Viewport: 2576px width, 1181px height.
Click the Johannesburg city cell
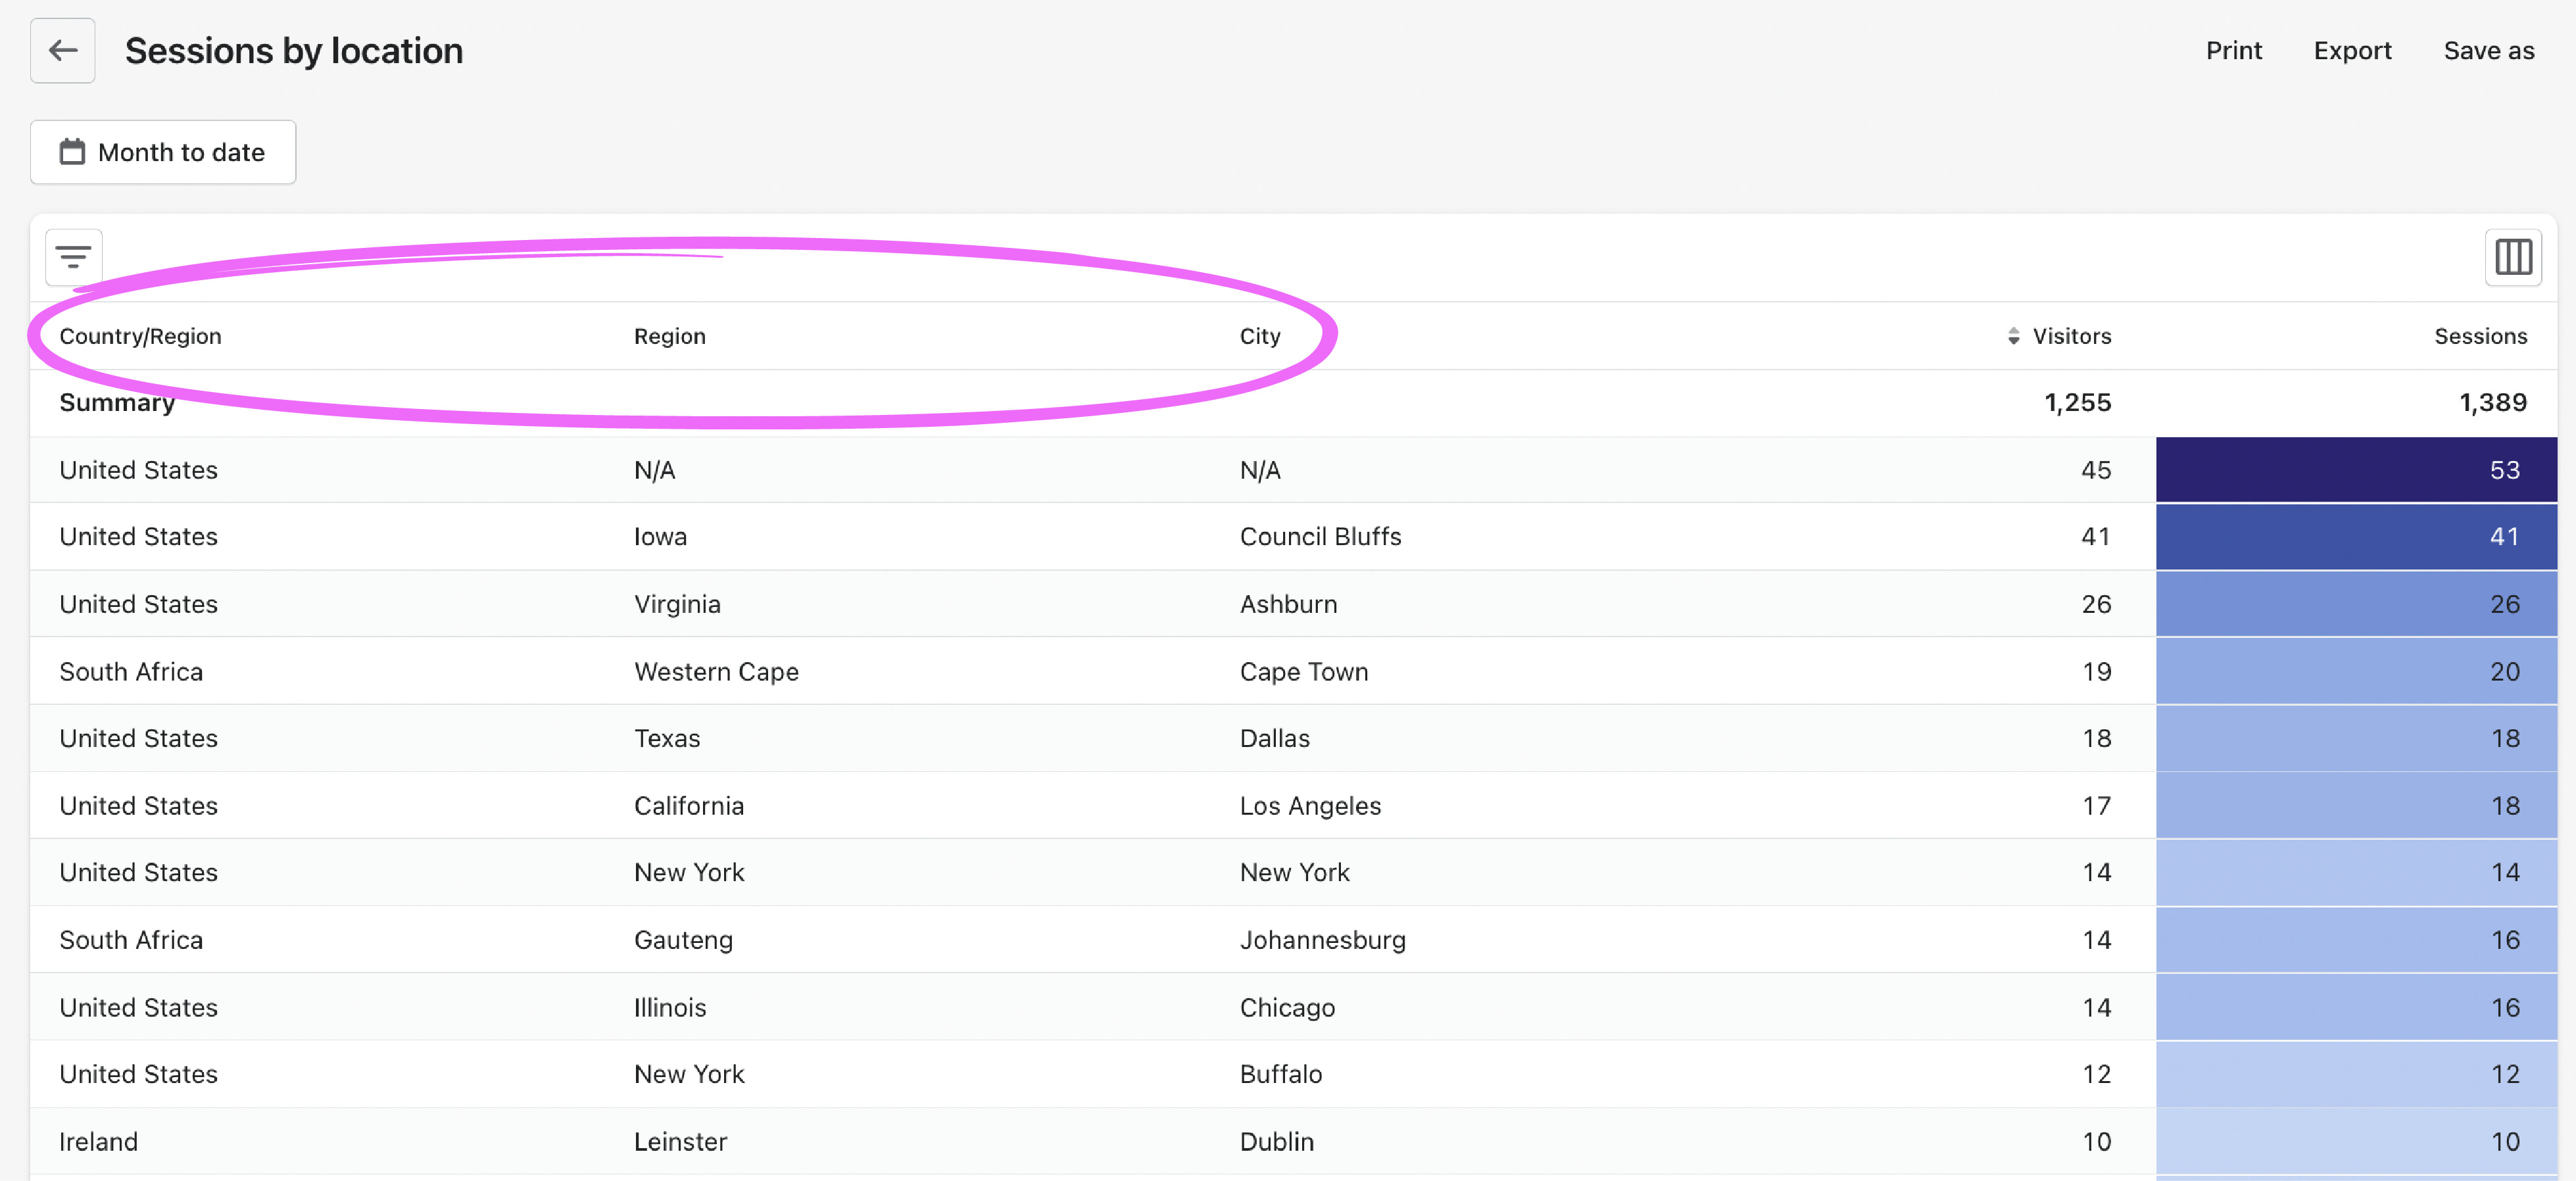[x=1322, y=940]
